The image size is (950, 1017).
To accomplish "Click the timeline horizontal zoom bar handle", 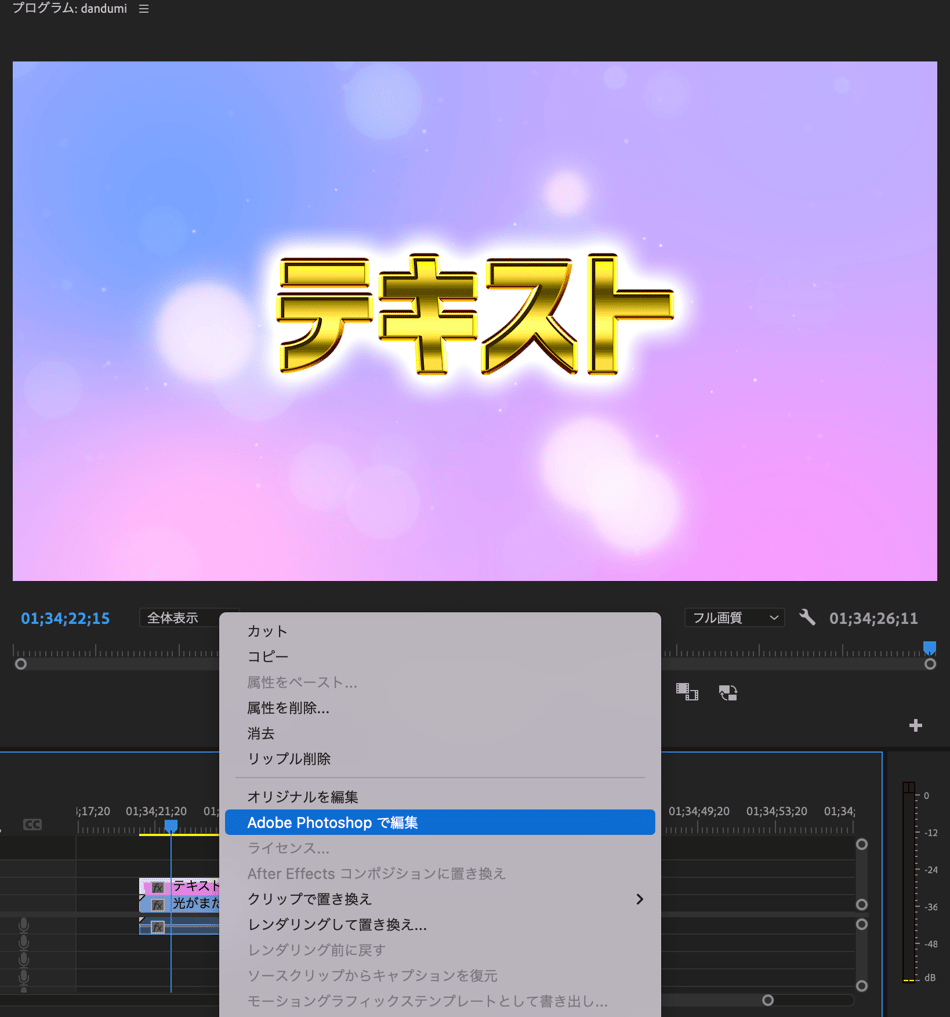I will (768, 1000).
